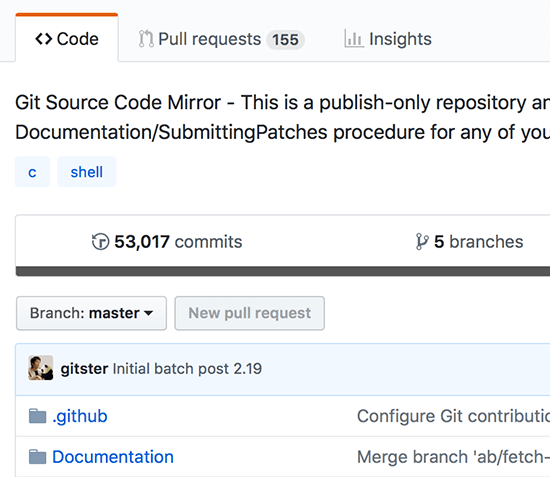View the 5 branches link
This screenshot has height=477, width=550.
(x=469, y=242)
